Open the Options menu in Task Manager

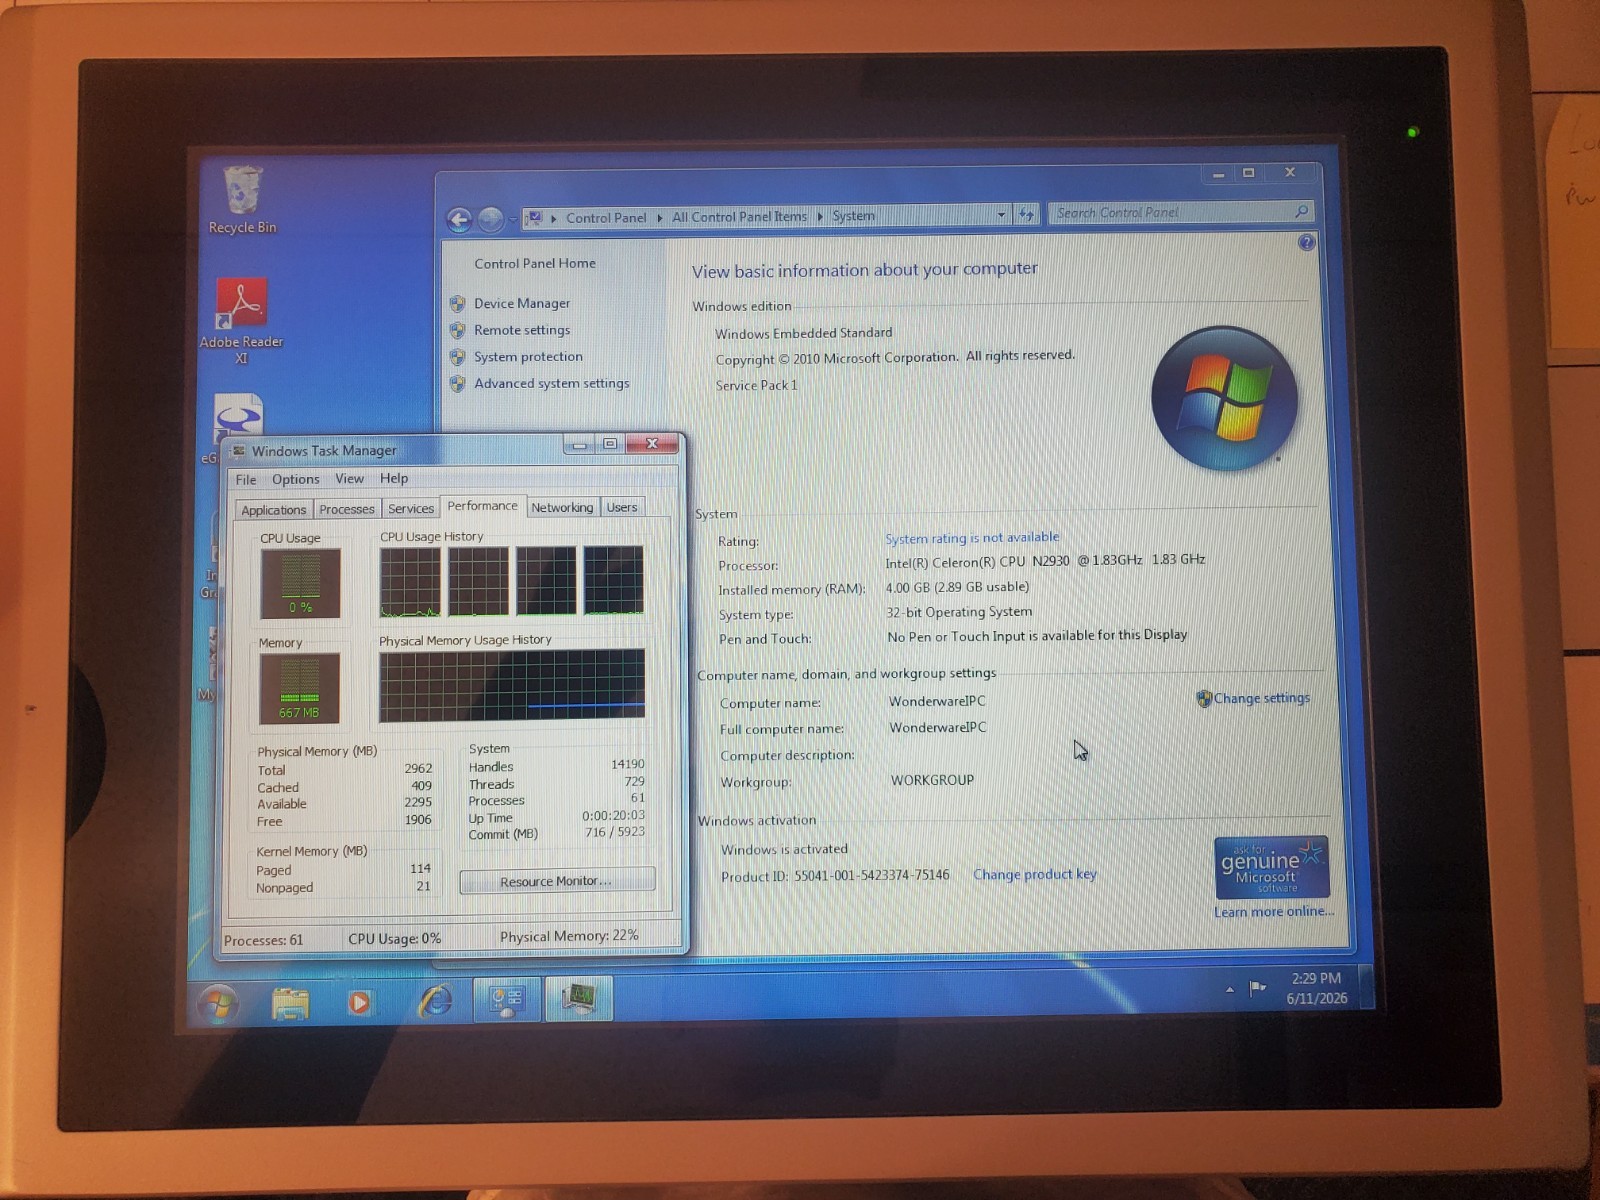[x=296, y=479]
